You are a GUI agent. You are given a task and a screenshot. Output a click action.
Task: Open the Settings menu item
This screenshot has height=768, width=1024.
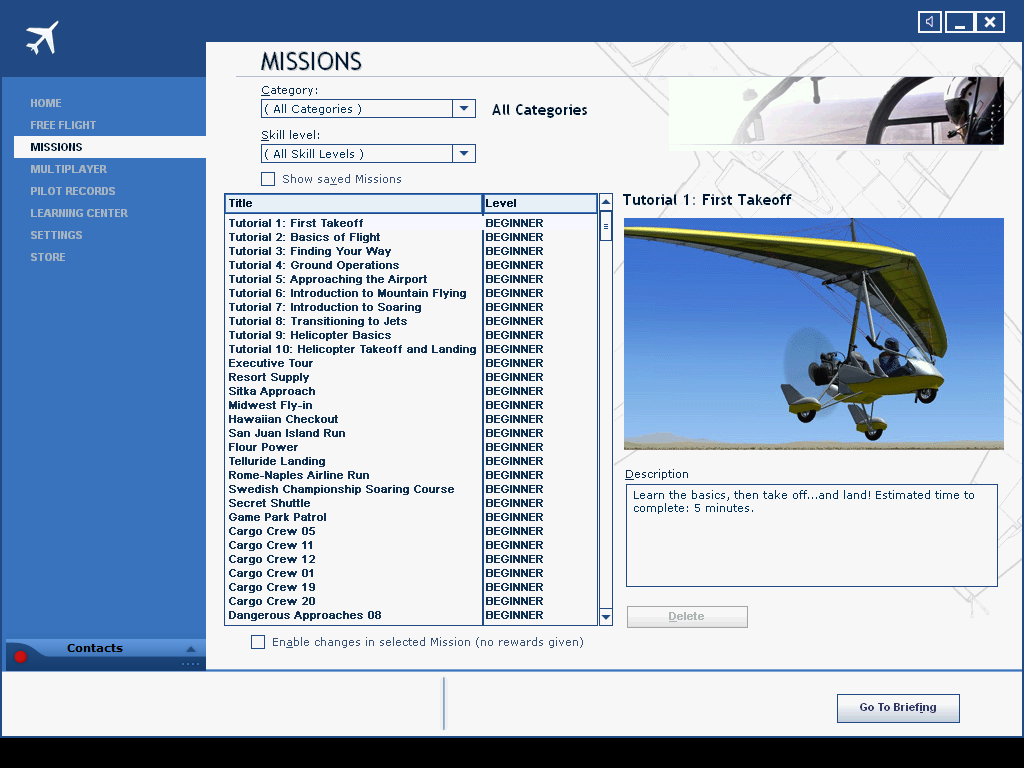coord(56,235)
